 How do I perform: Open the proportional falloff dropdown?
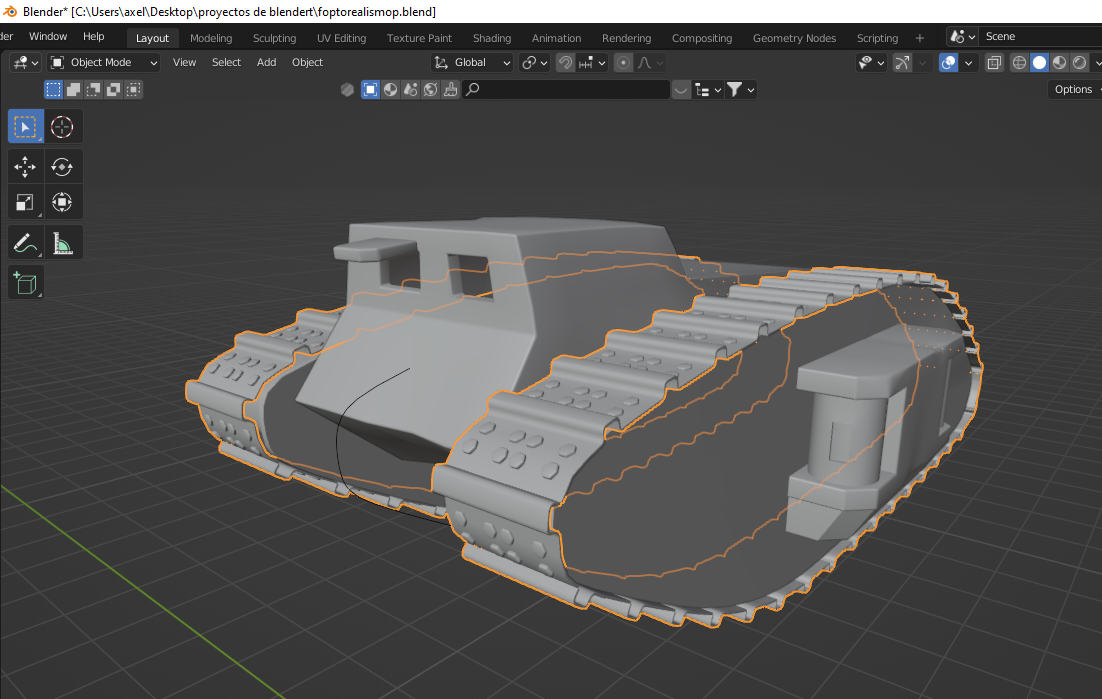(x=650, y=63)
